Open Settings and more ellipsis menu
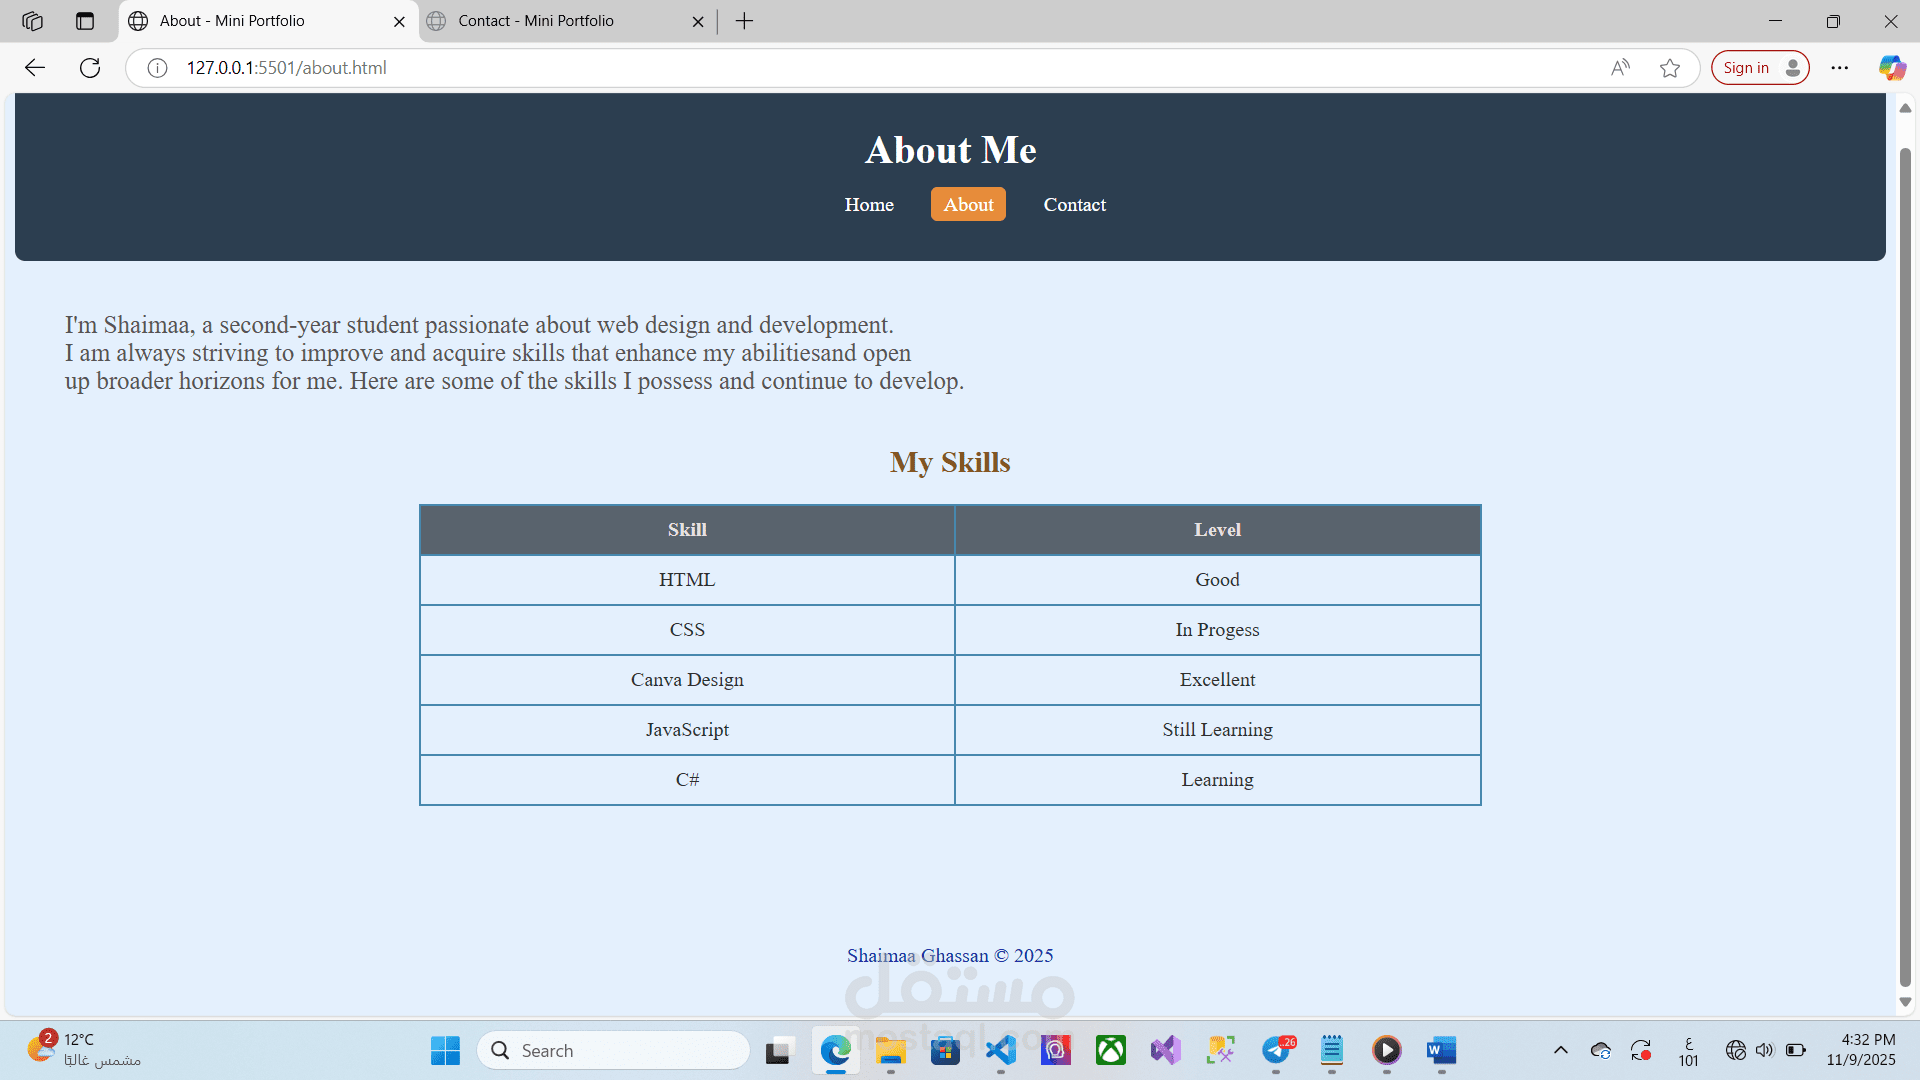The width and height of the screenshot is (1920, 1080). point(1839,68)
